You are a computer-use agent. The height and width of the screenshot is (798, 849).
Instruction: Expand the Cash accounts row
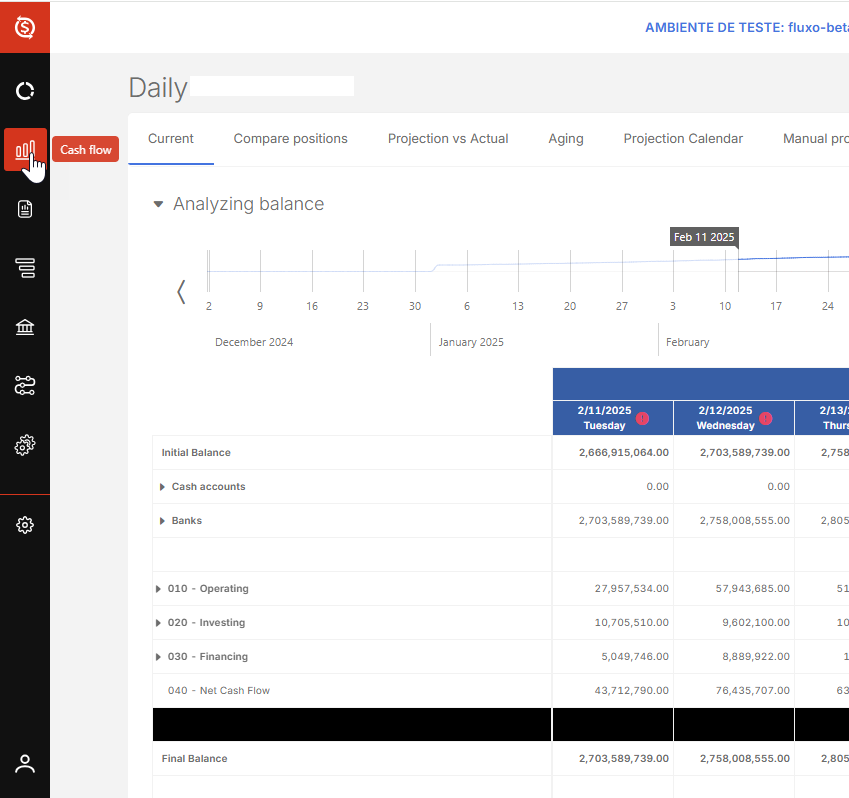point(163,487)
